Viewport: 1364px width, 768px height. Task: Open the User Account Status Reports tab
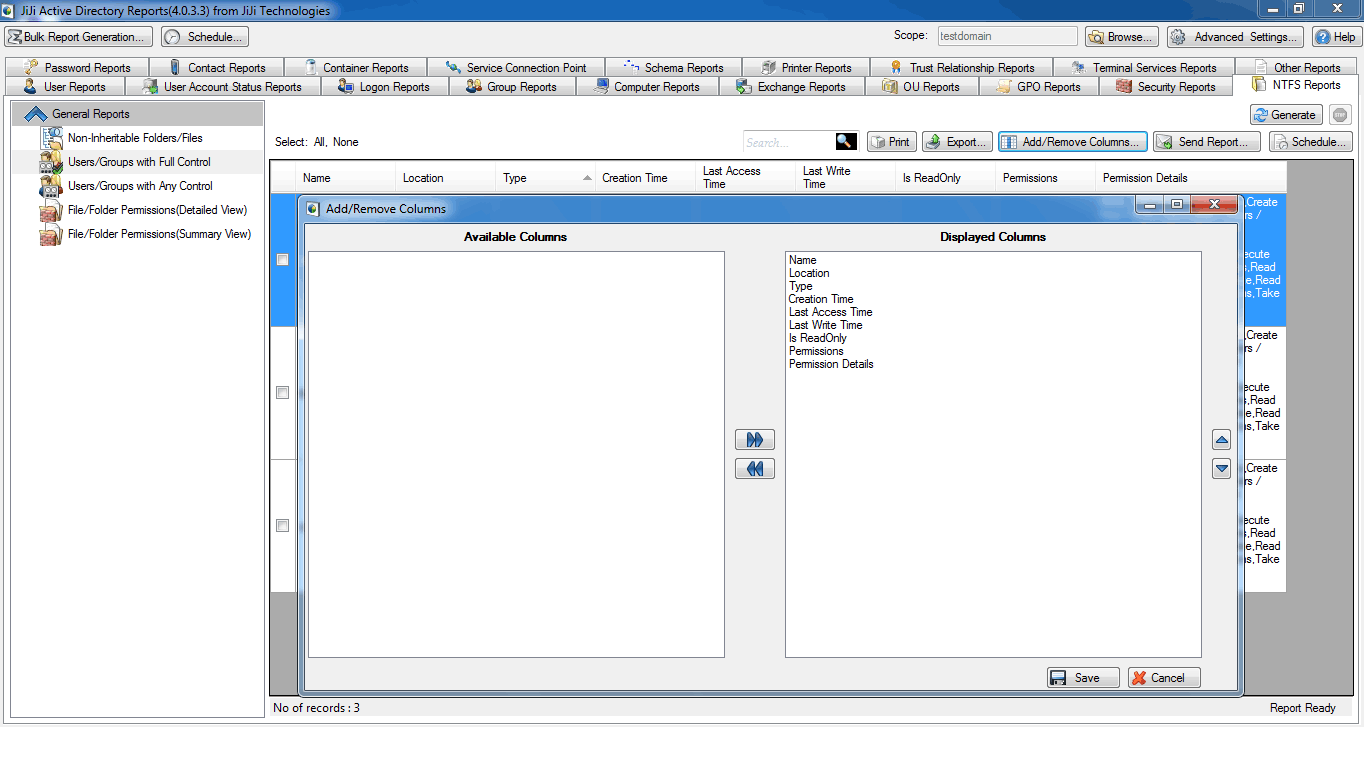[x=223, y=87]
